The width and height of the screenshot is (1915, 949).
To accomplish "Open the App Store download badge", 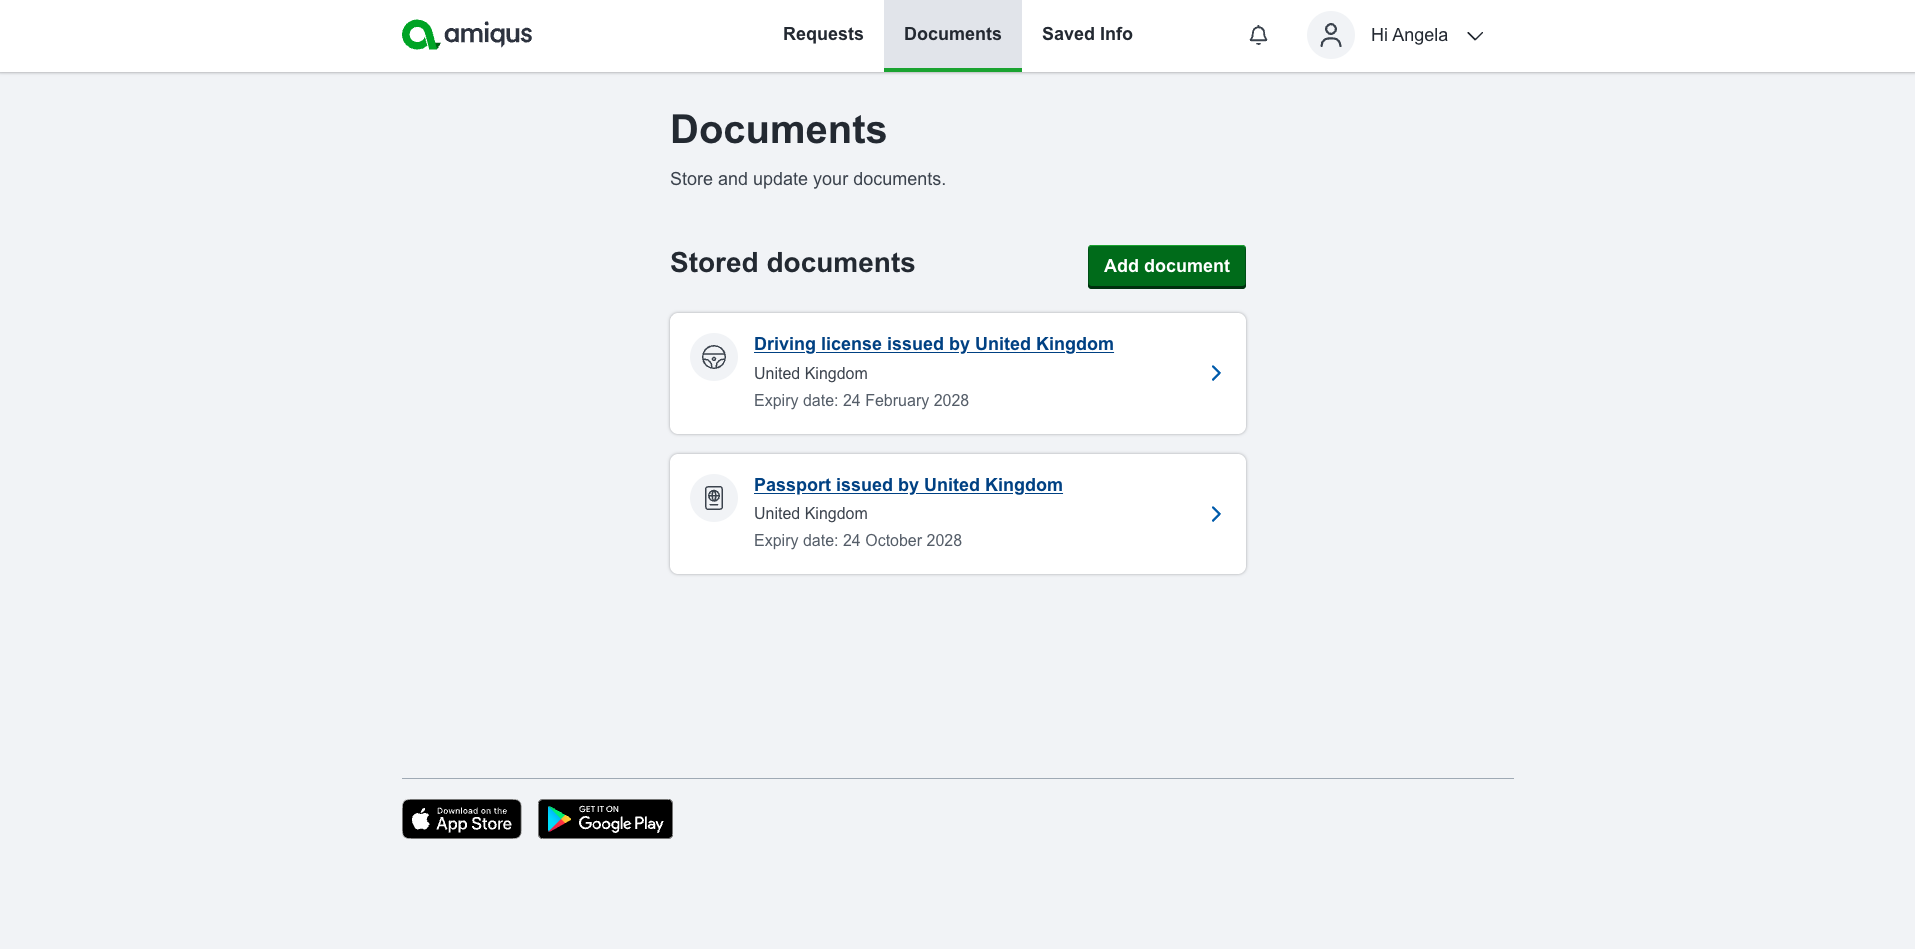I will point(462,819).
